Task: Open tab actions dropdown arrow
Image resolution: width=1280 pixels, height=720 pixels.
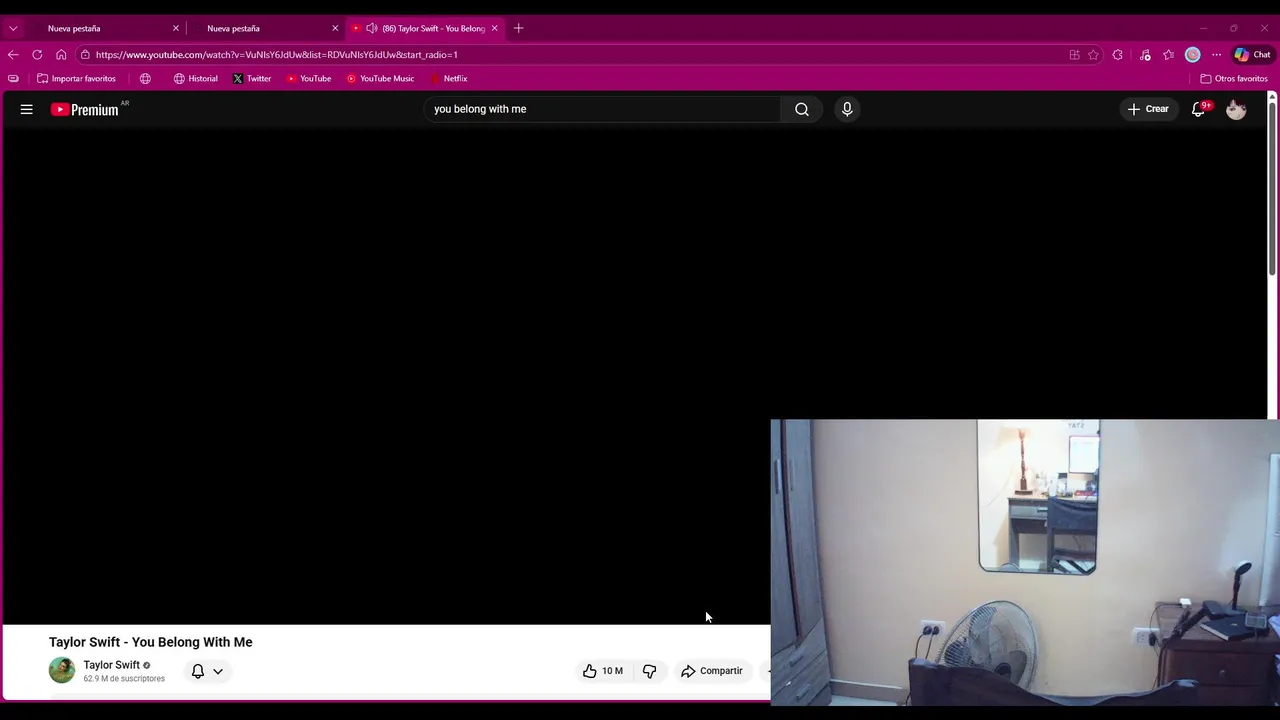Action: tap(13, 28)
